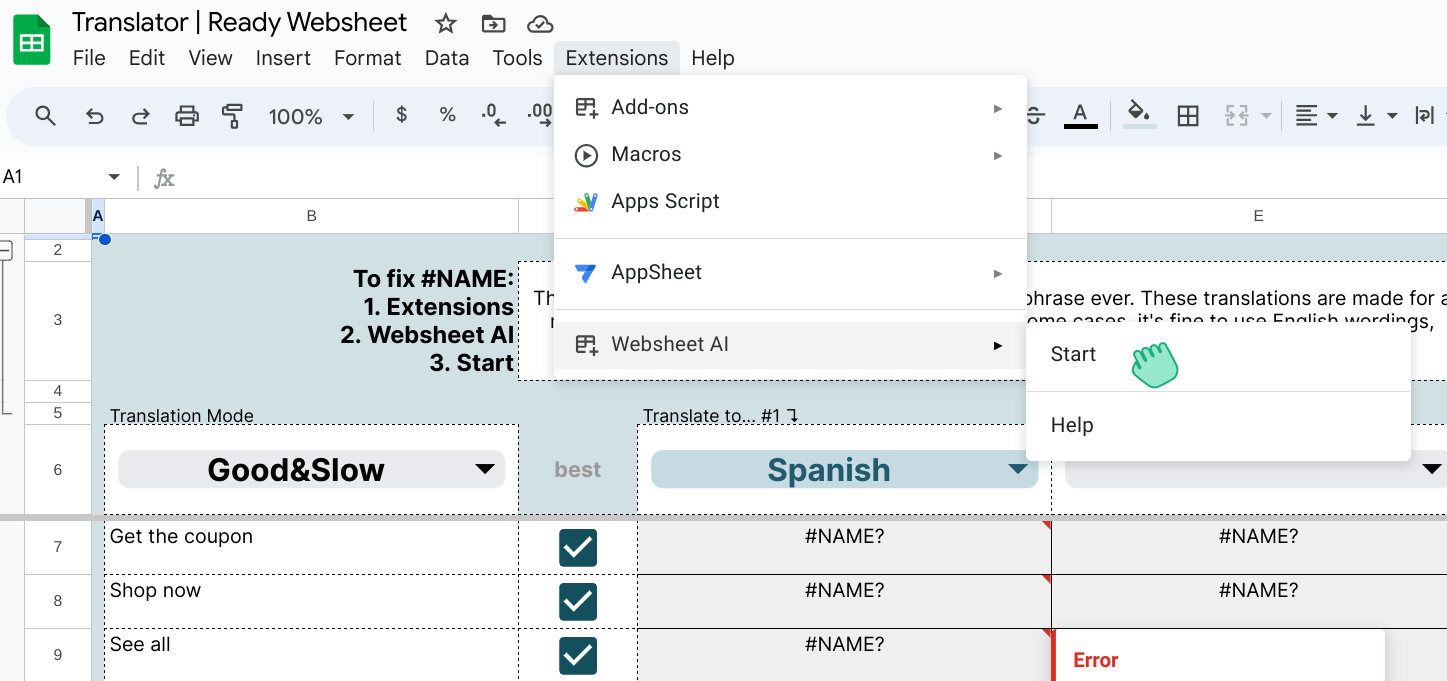
Task: Open the second language dropdown arrow
Action: point(1432,469)
